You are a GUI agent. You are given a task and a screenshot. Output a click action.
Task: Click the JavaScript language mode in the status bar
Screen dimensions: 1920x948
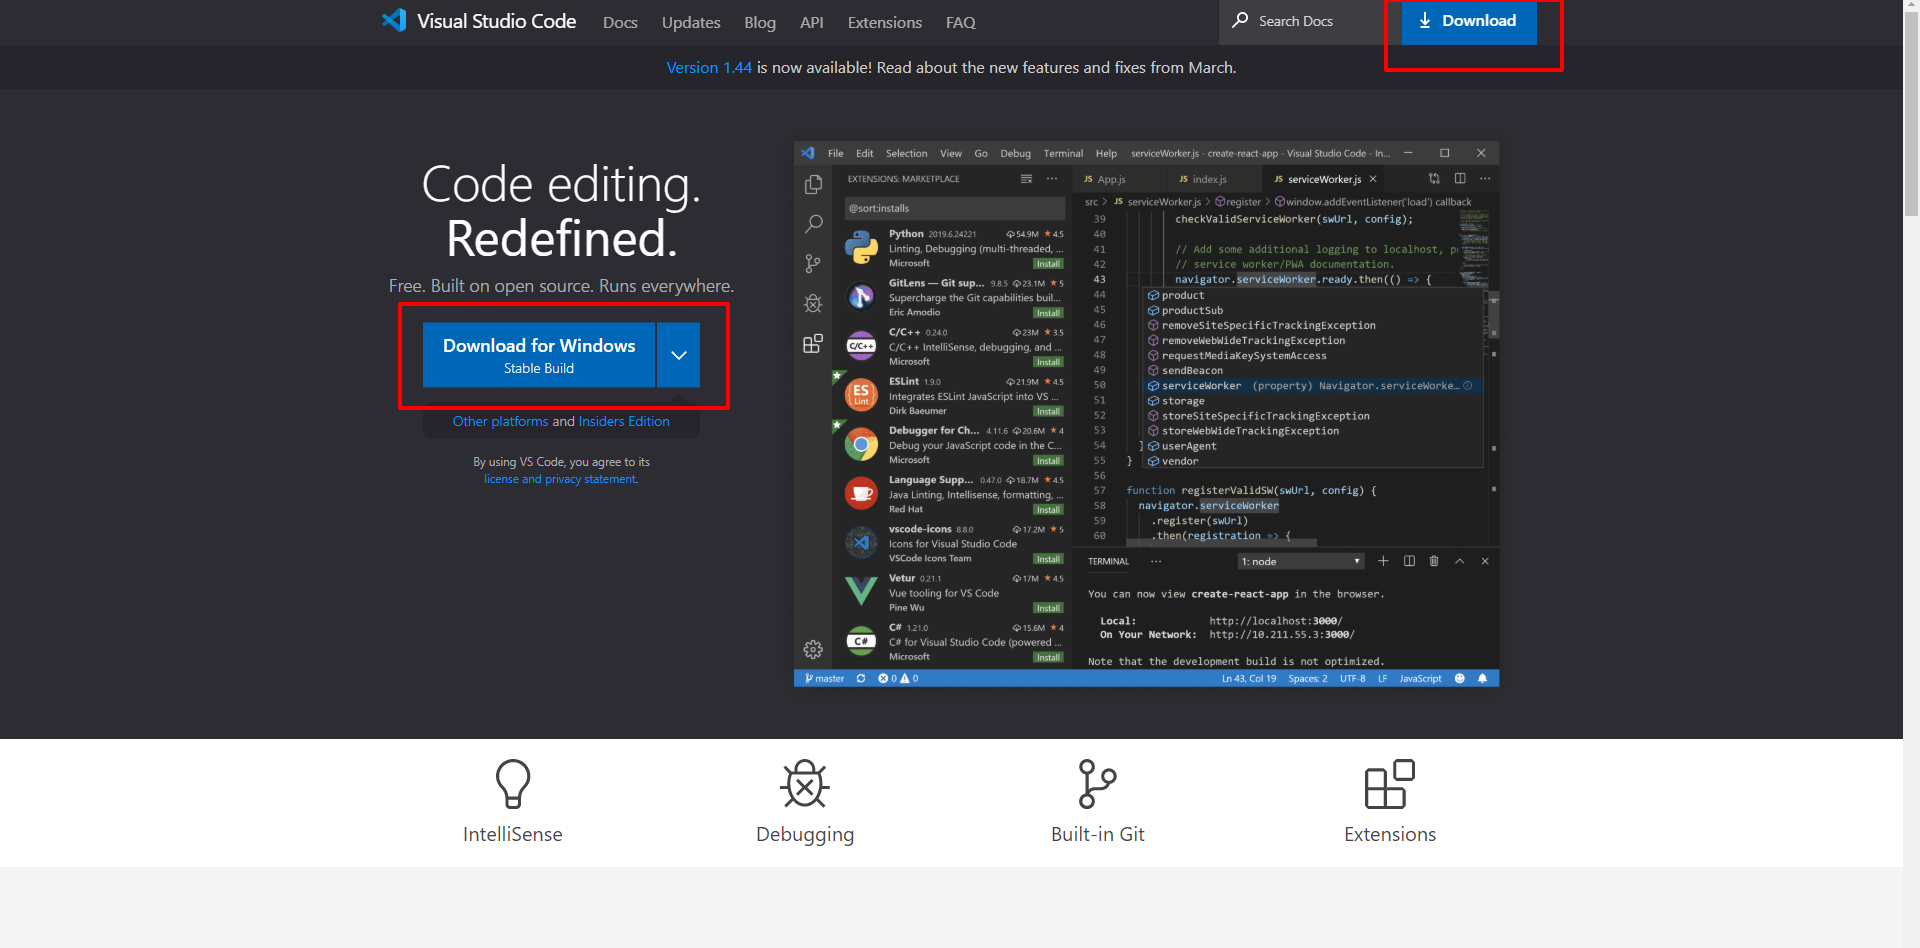(1420, 678)
